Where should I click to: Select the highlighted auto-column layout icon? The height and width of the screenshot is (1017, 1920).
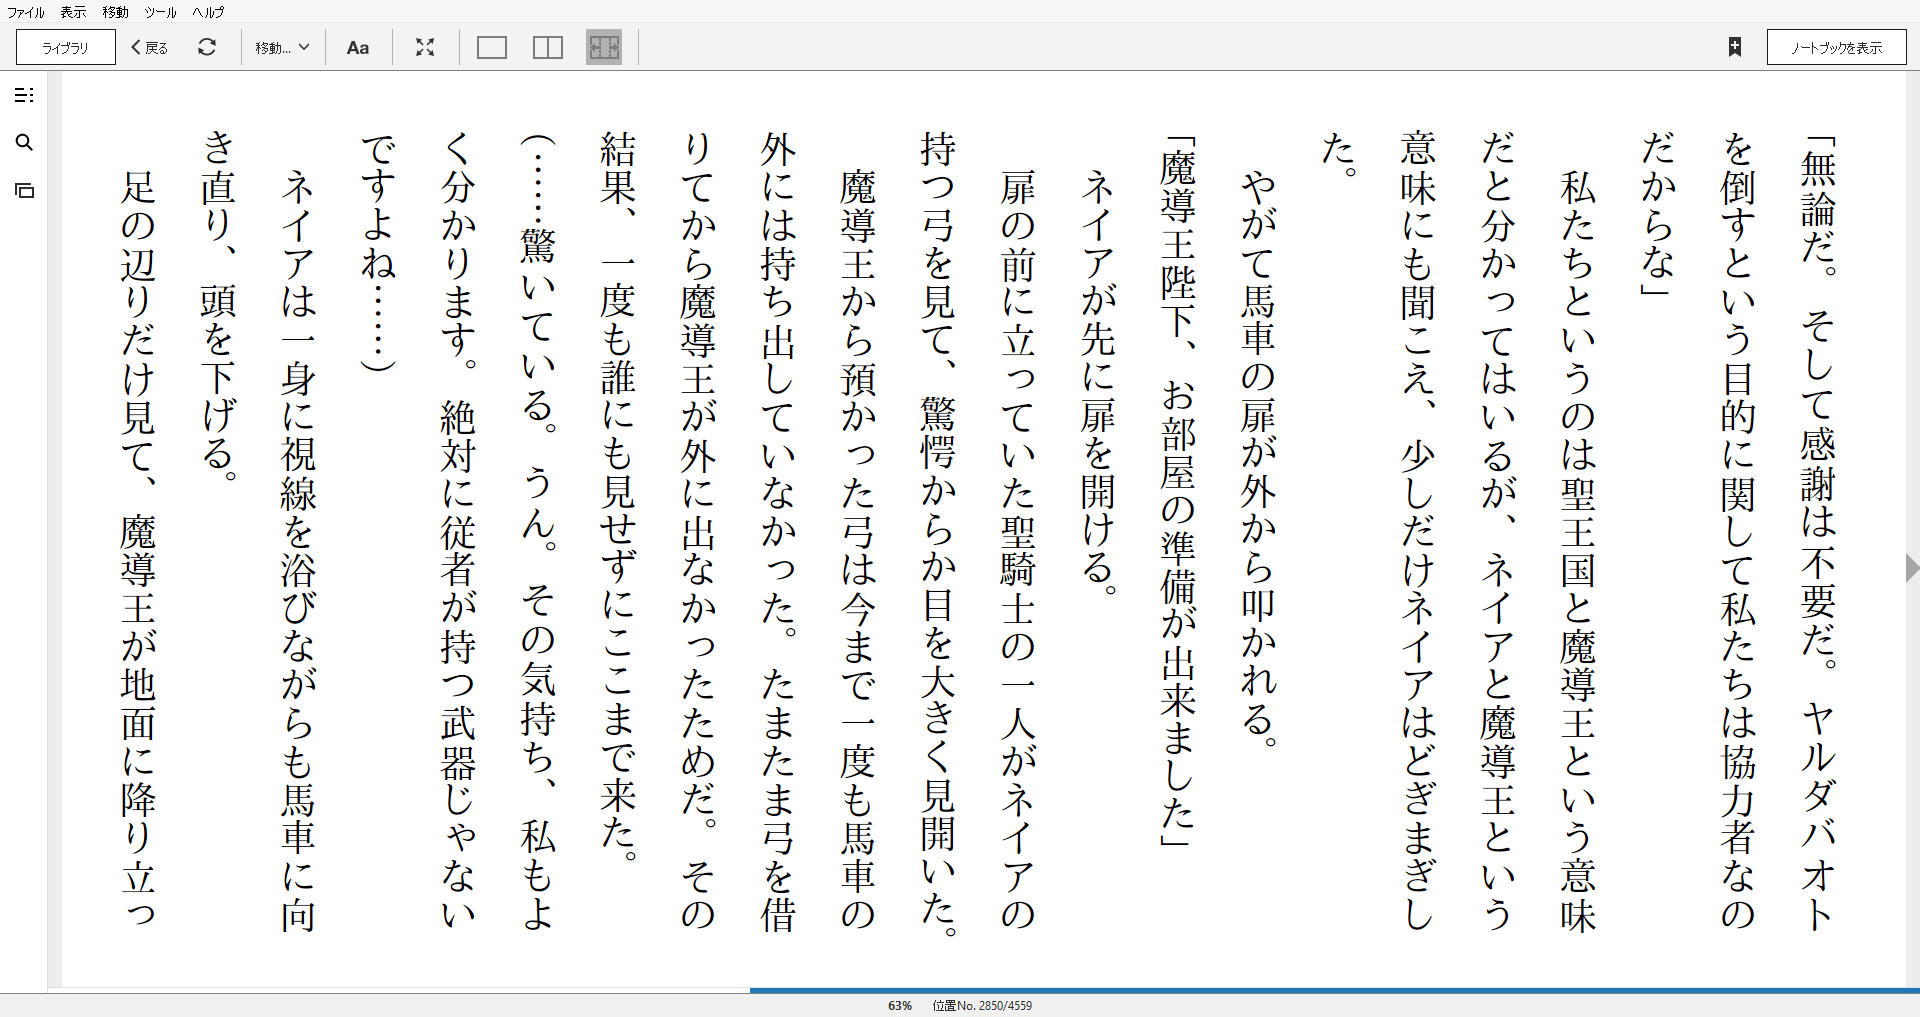[x=604, y=47]
